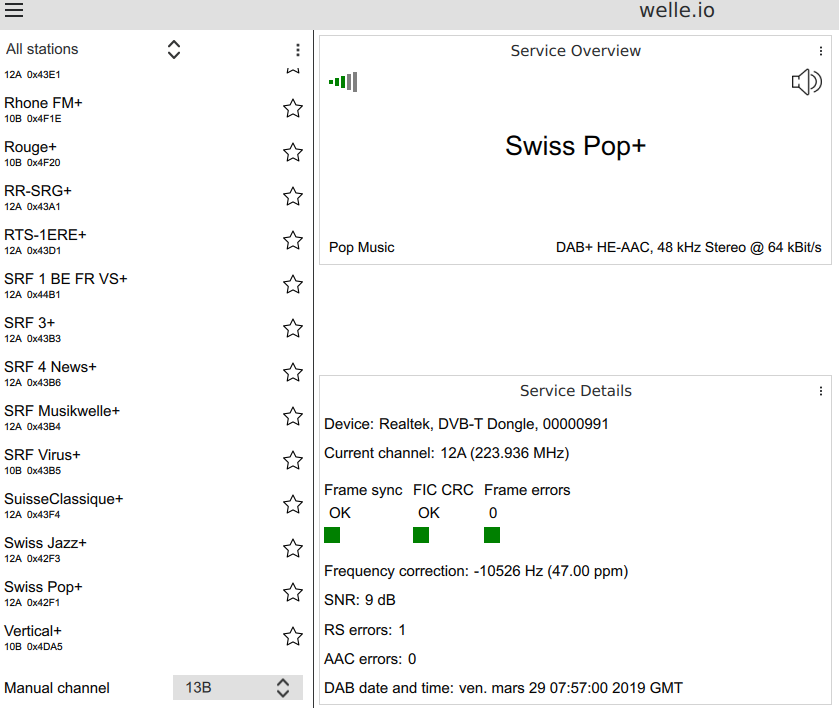
Task: Select RR-SRG+ station
Action: (38, 197)
